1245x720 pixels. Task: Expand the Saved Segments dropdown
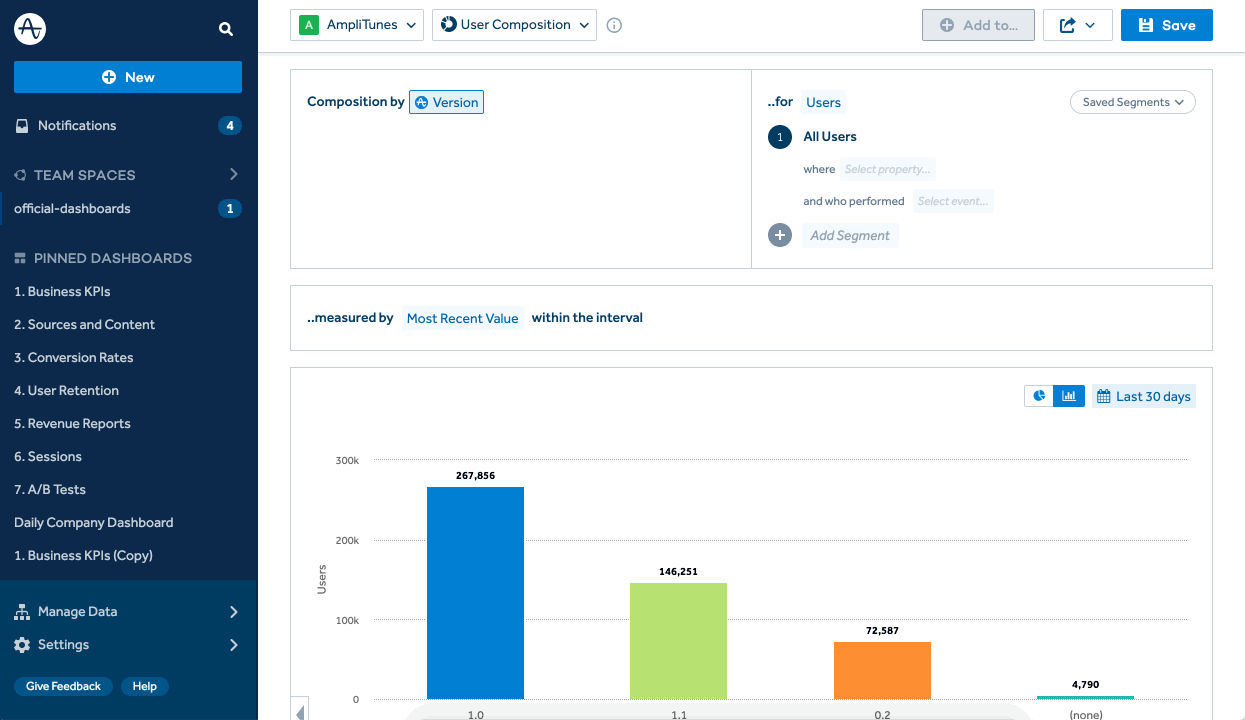pyautogui.click(x=1132, y=102)
